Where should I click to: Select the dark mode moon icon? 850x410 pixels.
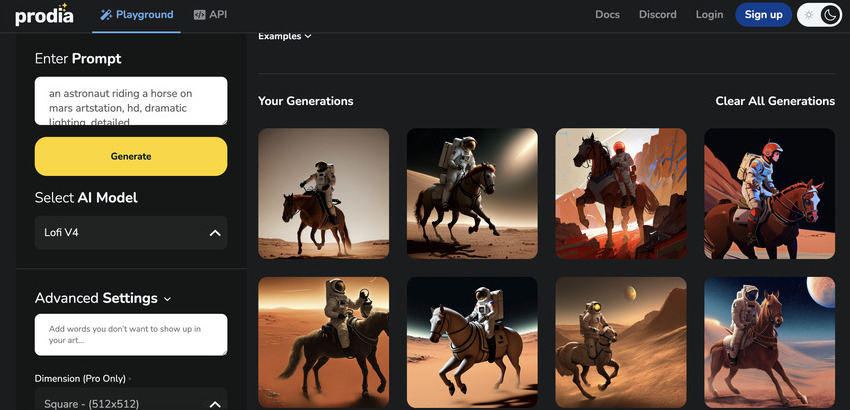[830, 15]
